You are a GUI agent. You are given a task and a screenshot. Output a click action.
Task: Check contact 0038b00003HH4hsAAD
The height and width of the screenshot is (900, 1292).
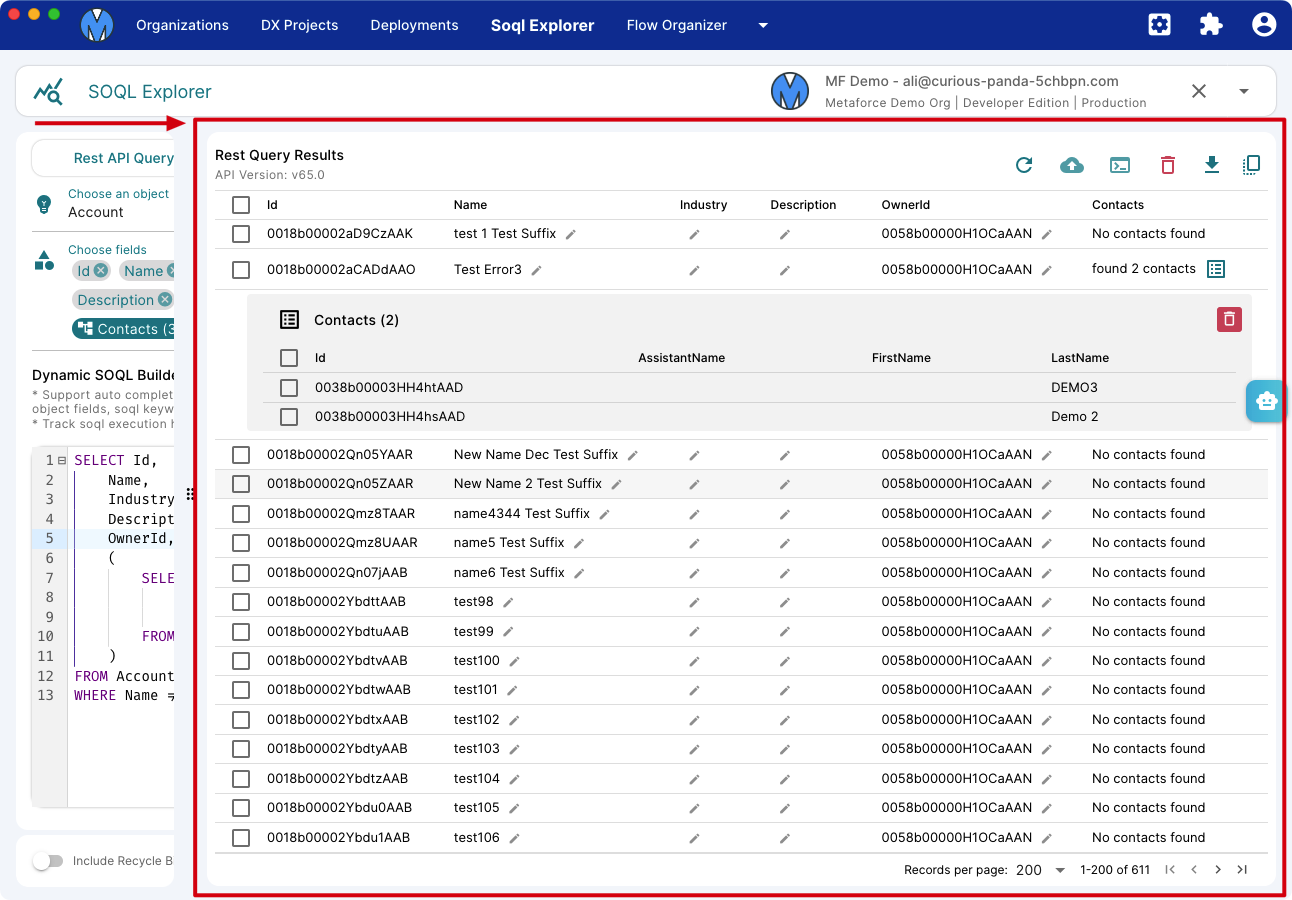coord(289,417)
